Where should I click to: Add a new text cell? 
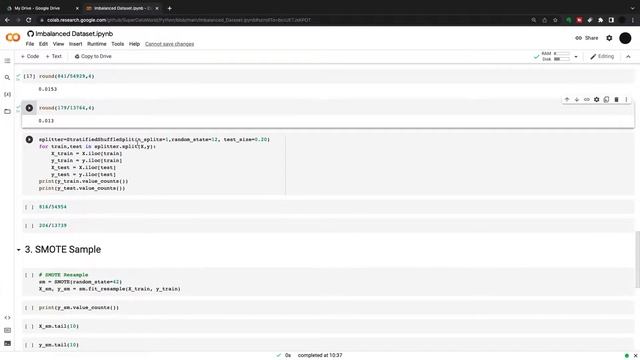click(x=53, y=56)
